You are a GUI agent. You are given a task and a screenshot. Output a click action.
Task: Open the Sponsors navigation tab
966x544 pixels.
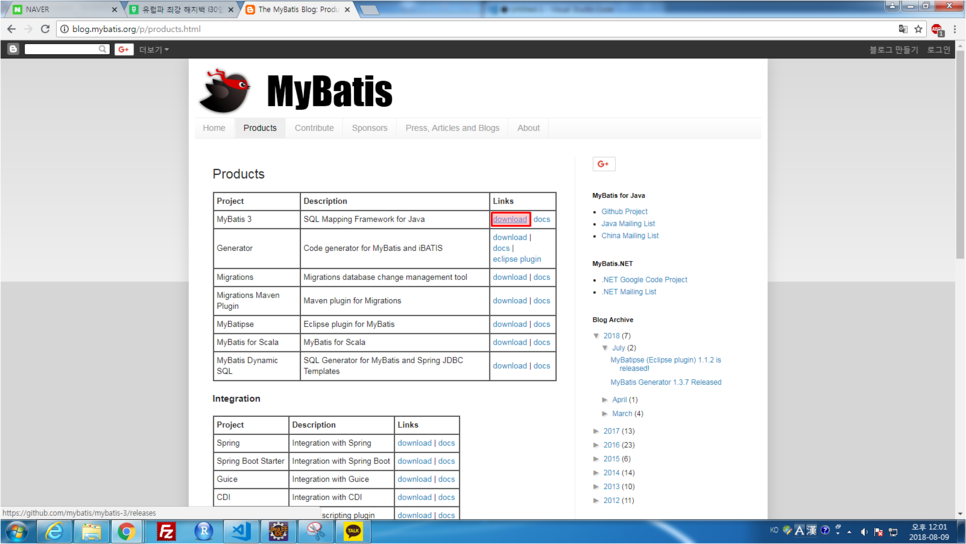370,128
